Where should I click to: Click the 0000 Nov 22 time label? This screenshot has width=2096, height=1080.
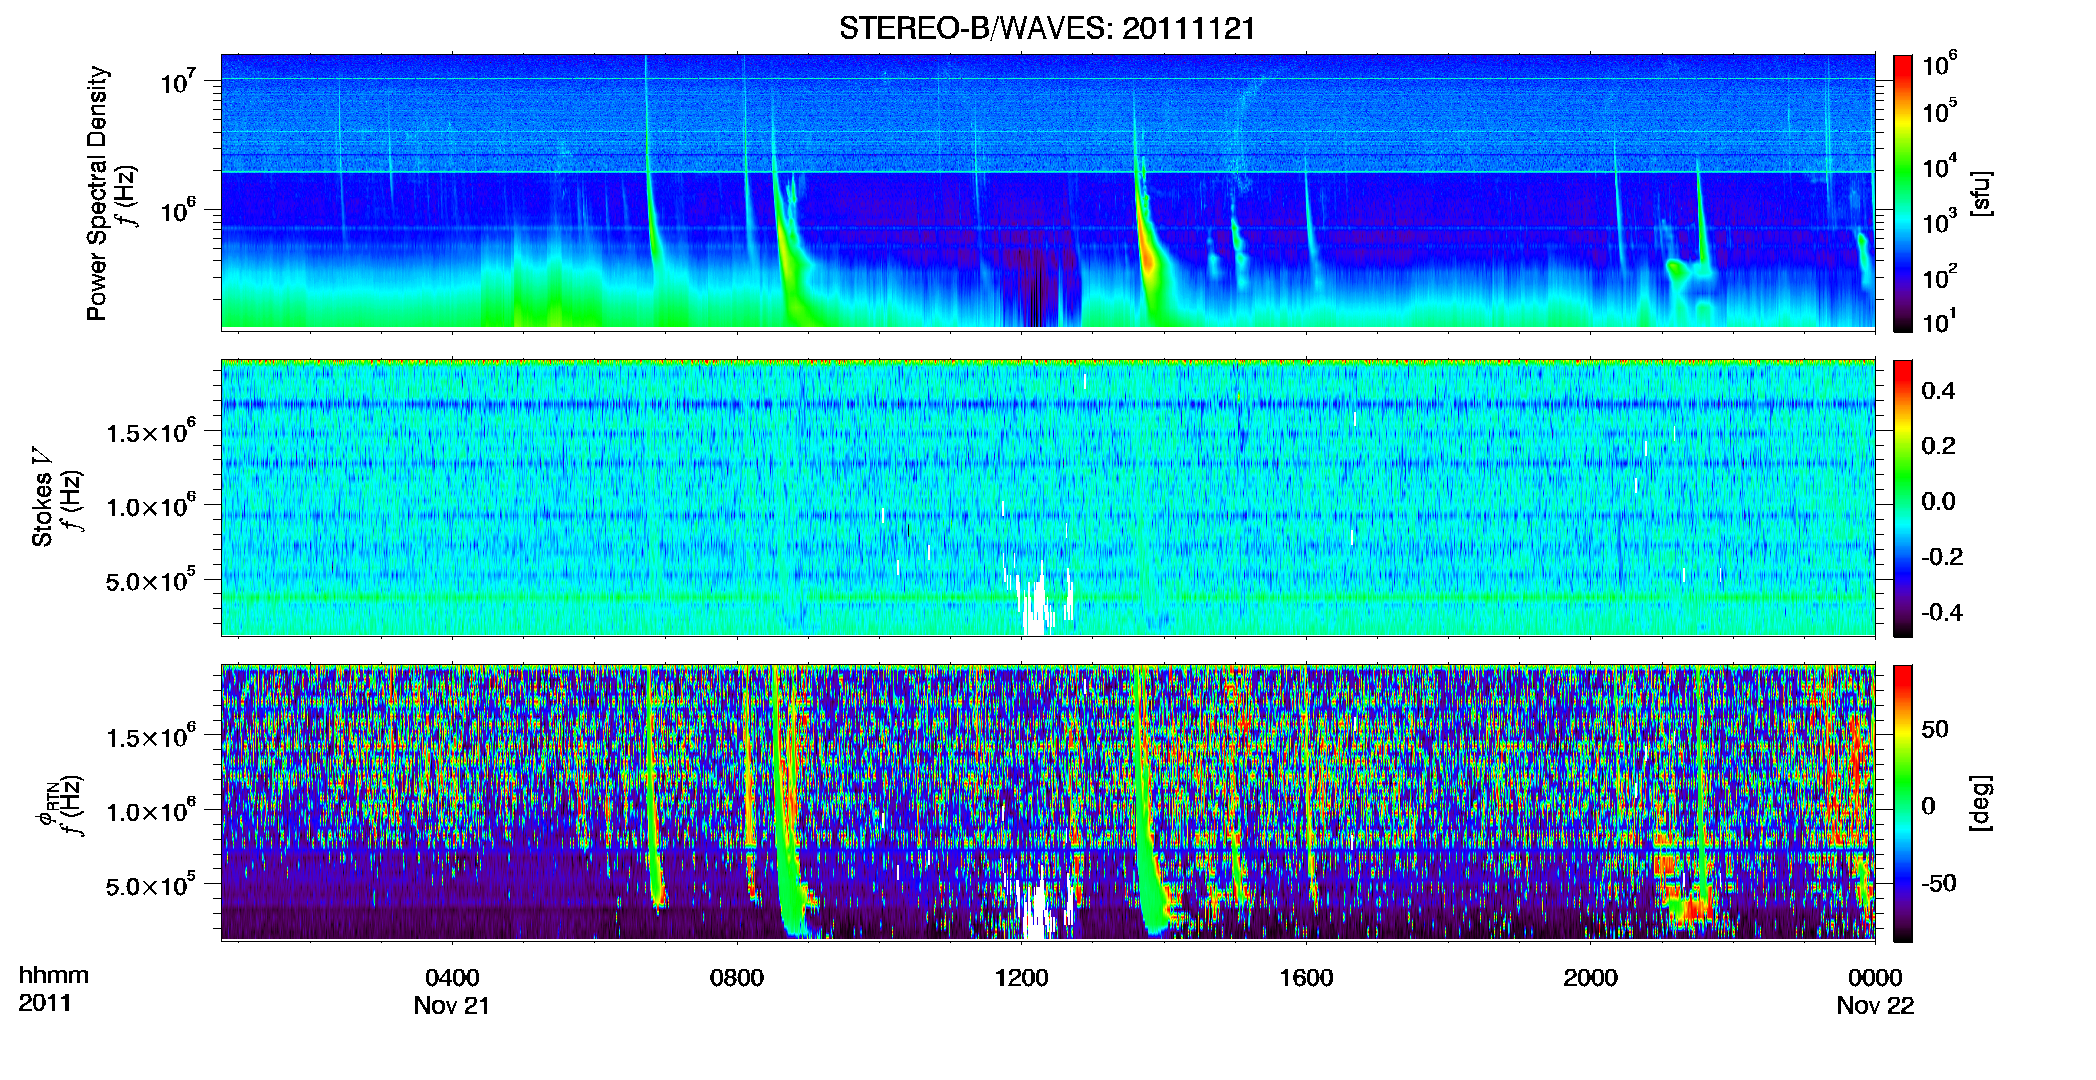[x=1875, y=992]
